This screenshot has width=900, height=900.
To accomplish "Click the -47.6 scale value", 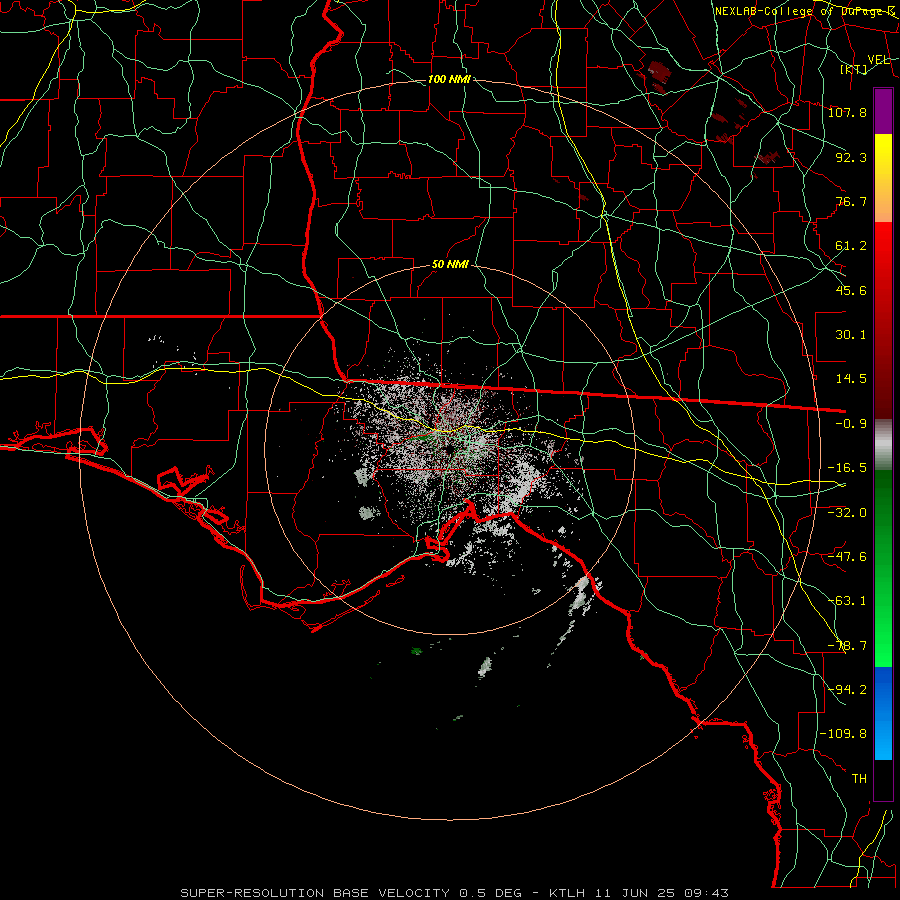I will (x=847, y=557).
